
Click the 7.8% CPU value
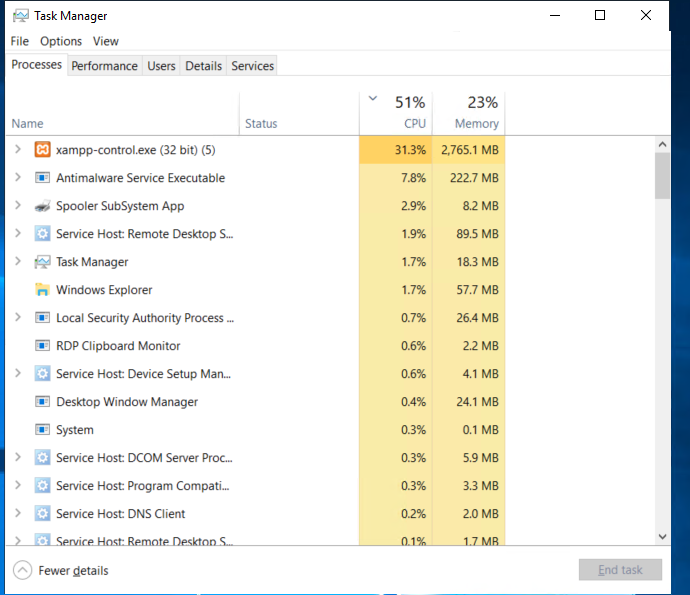click(x=414, y=178)
